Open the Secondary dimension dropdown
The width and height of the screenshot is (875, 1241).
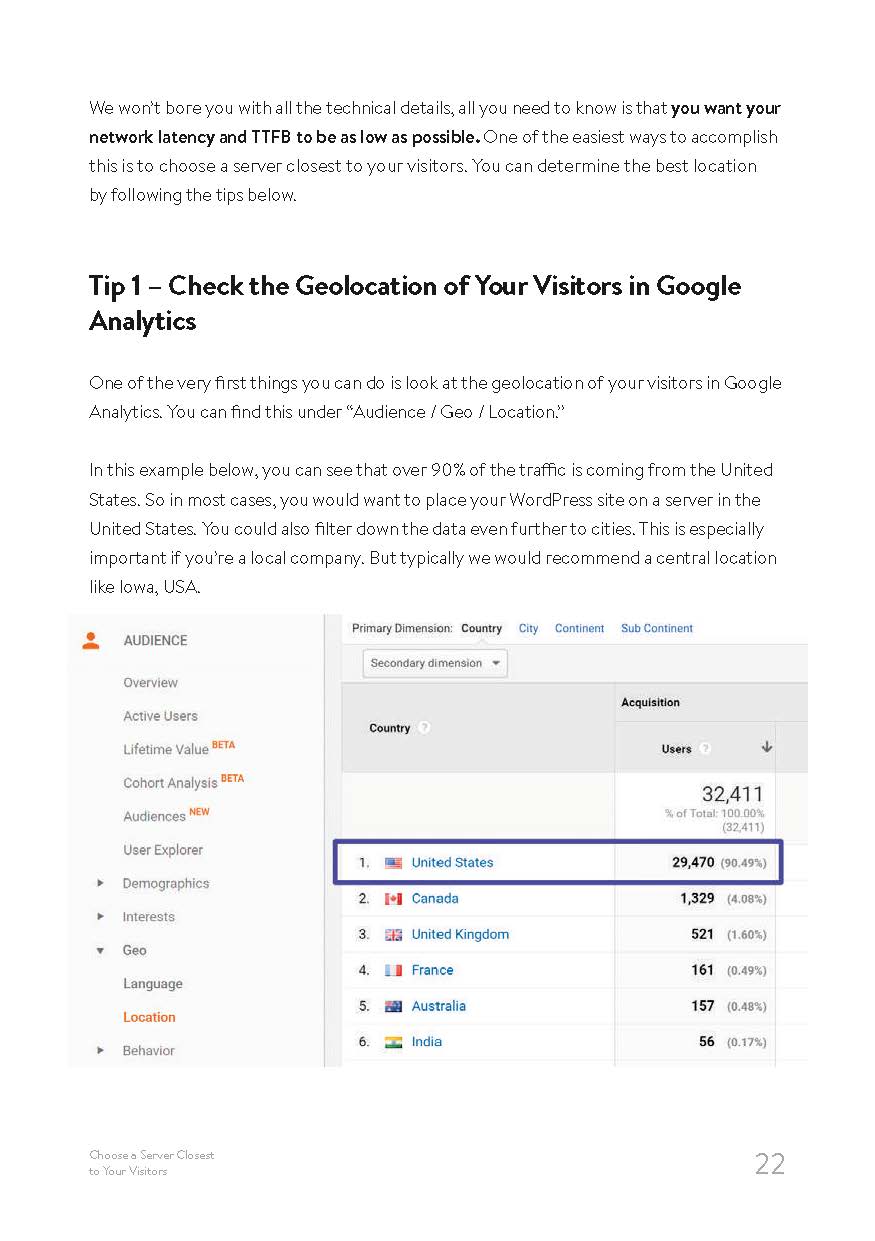[435, 663]
